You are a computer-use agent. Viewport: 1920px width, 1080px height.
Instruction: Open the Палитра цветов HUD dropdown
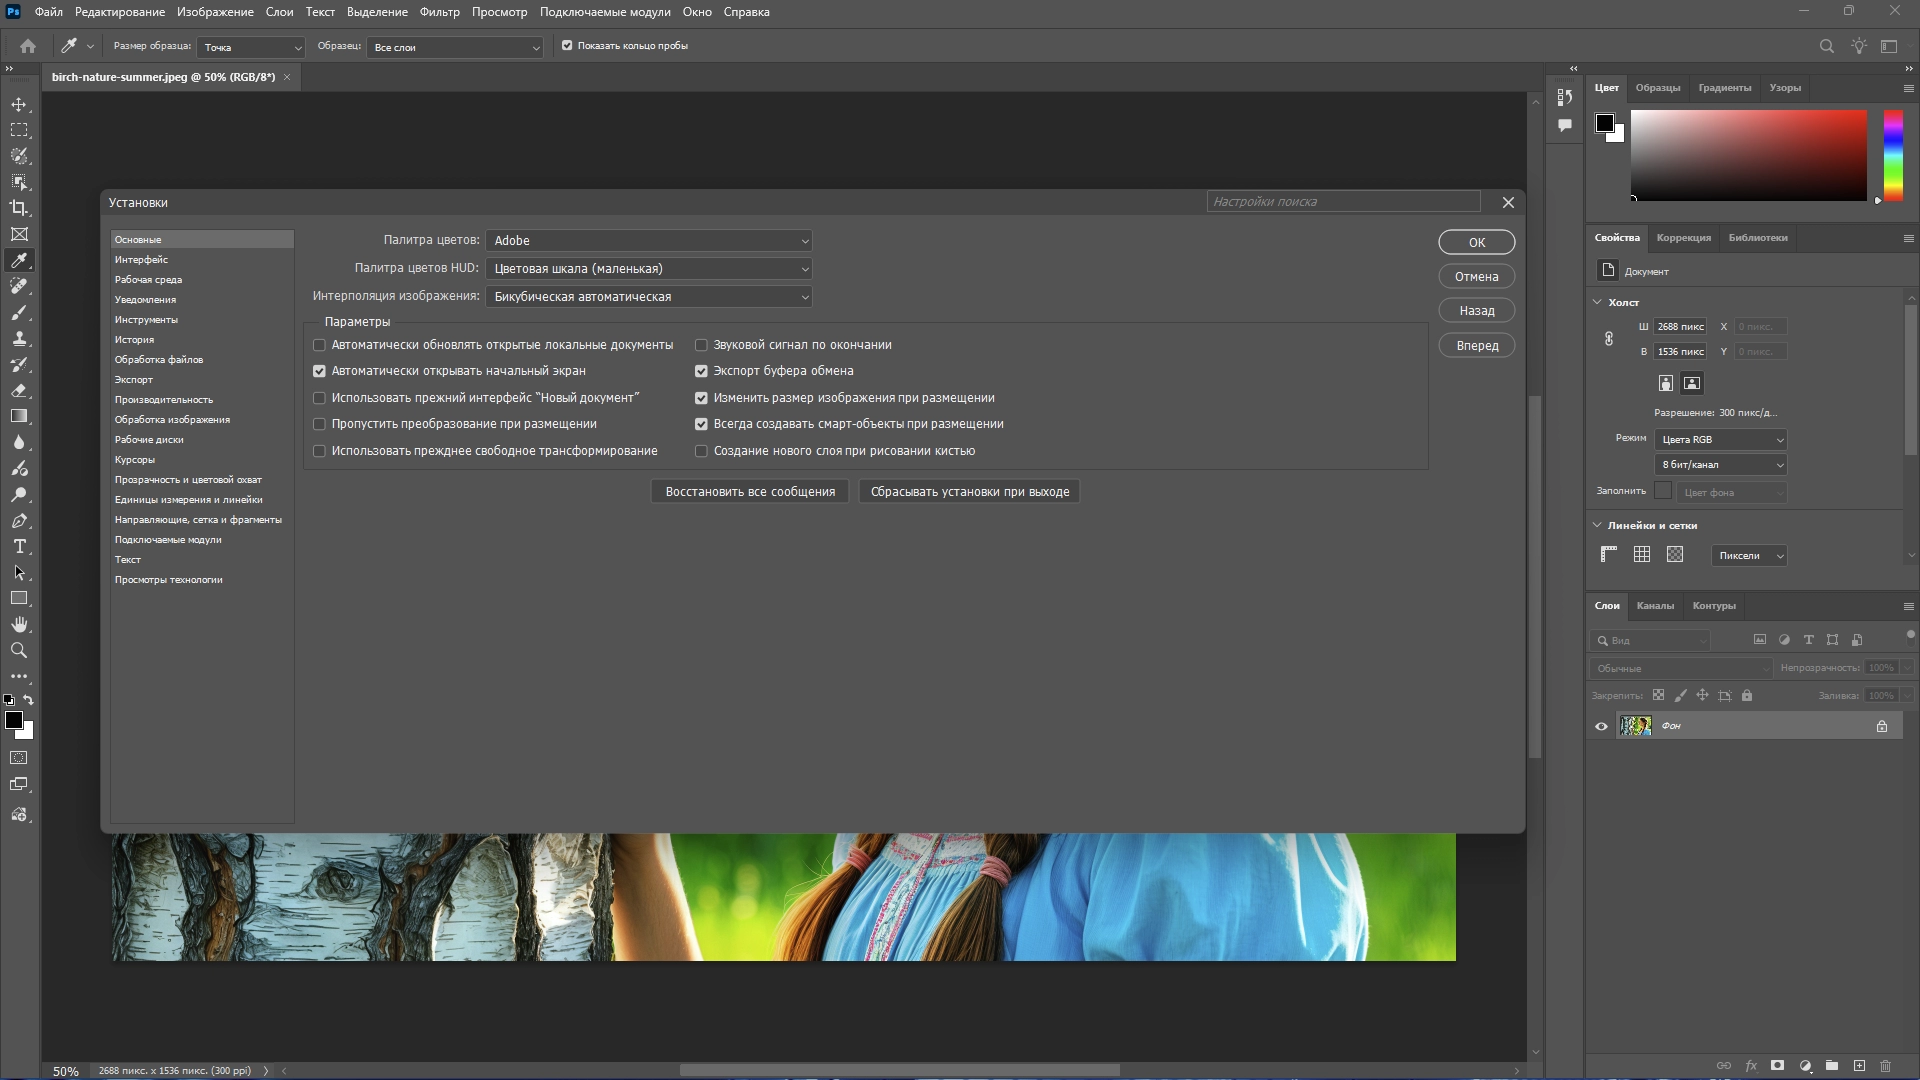648,269
